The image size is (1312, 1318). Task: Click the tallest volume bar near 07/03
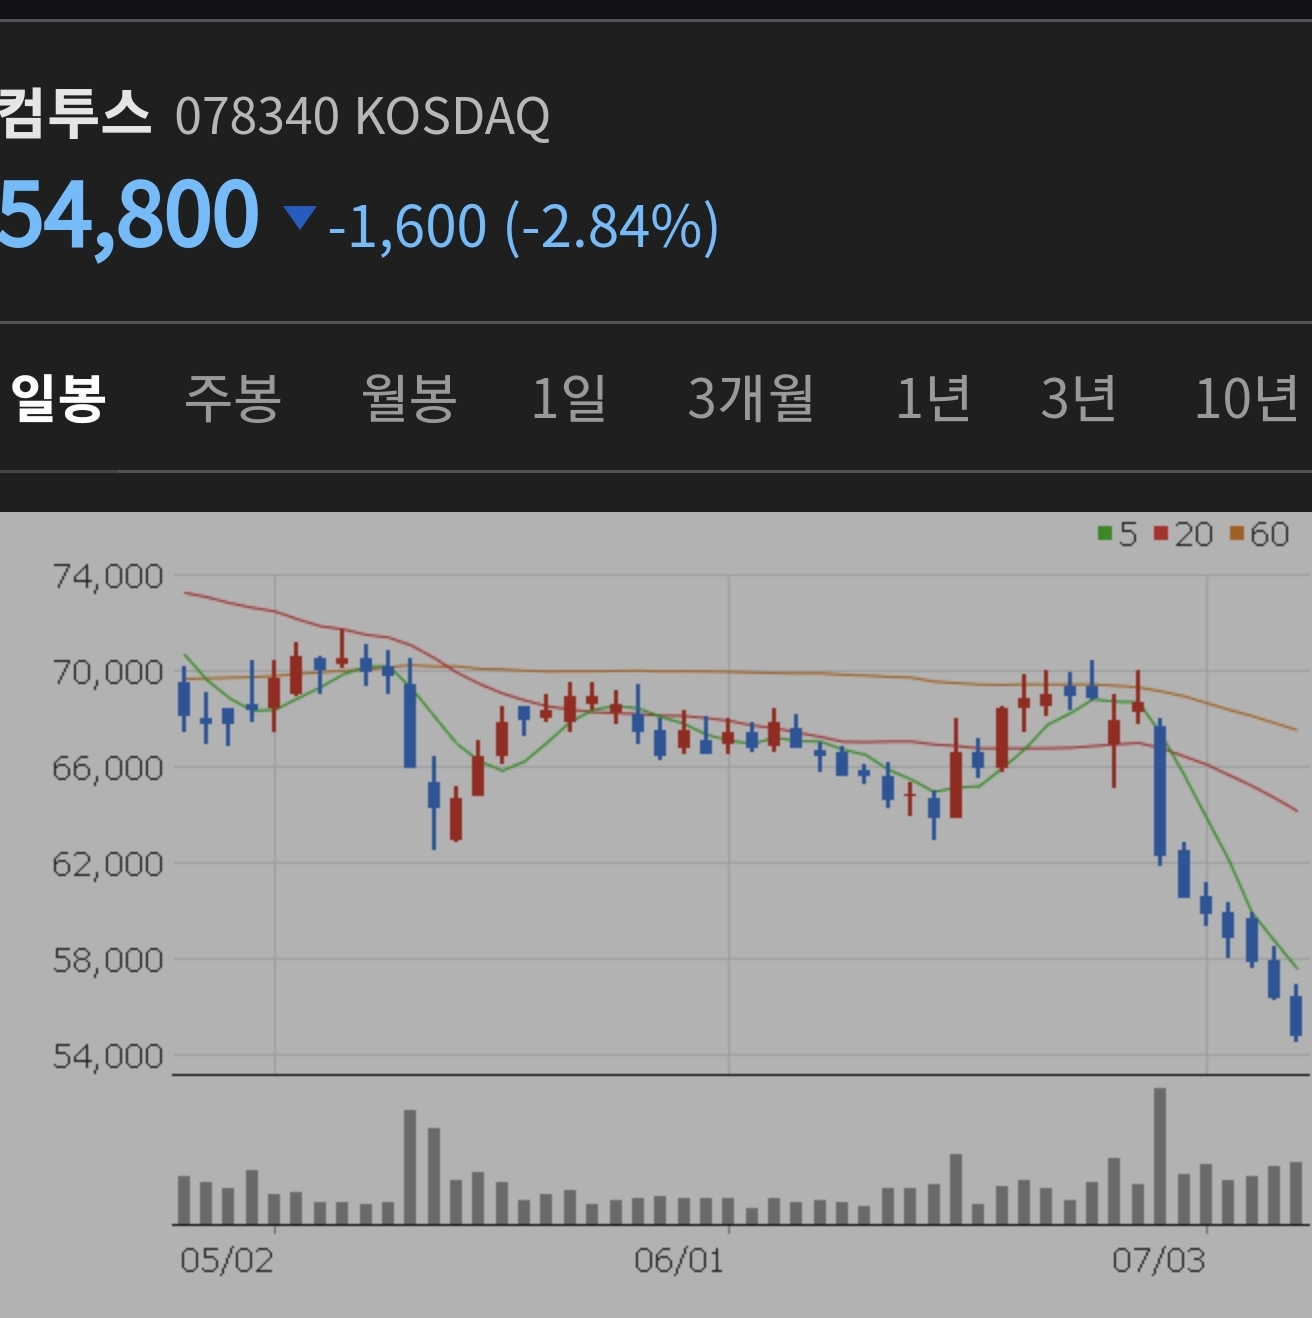pyautogui.click(x=1160, y=1156)
